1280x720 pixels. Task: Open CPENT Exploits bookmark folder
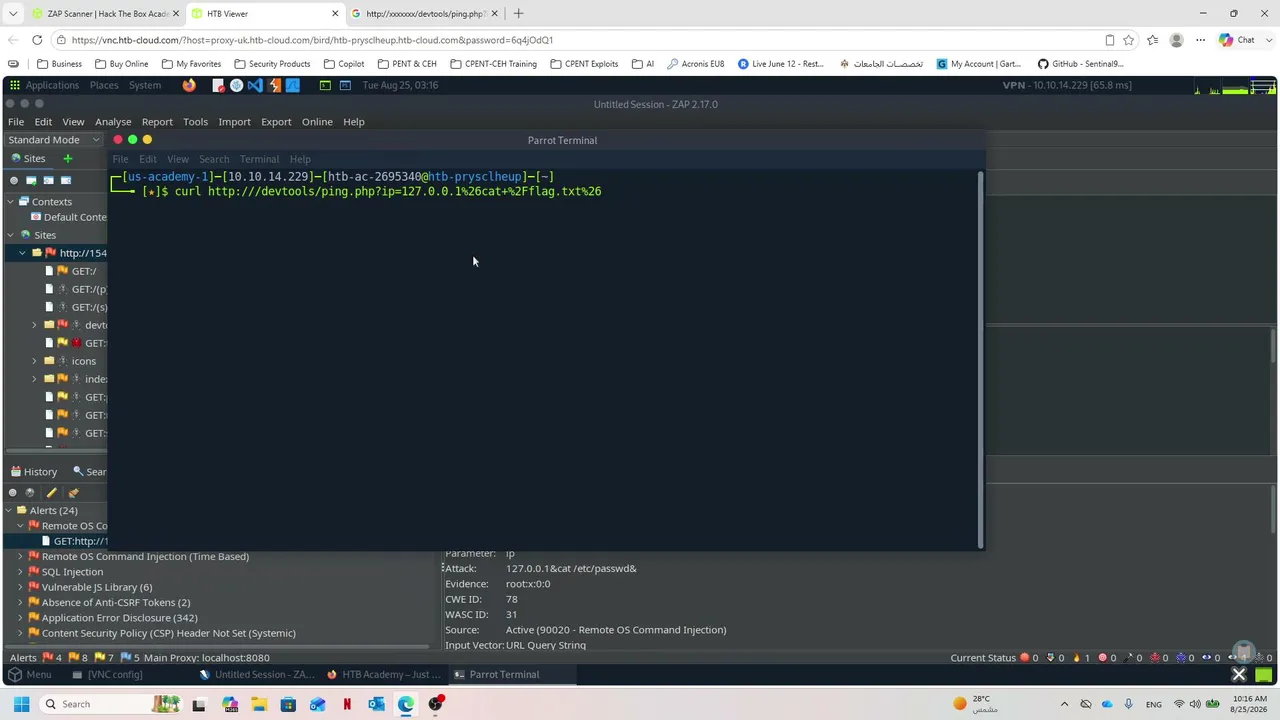(x=584, y=64)
